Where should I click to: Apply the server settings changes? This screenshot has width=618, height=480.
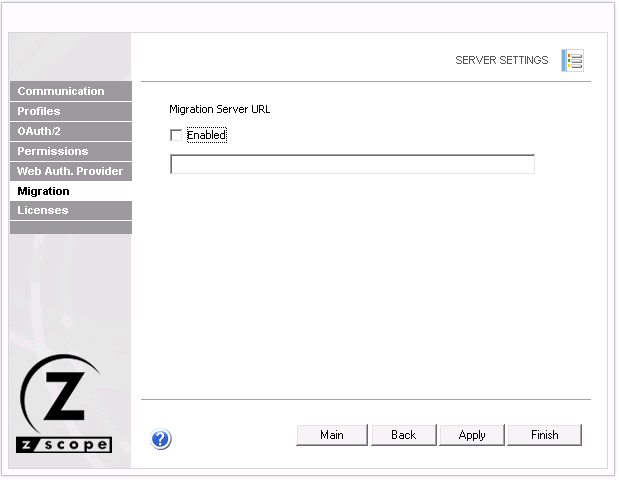[472, 435]
